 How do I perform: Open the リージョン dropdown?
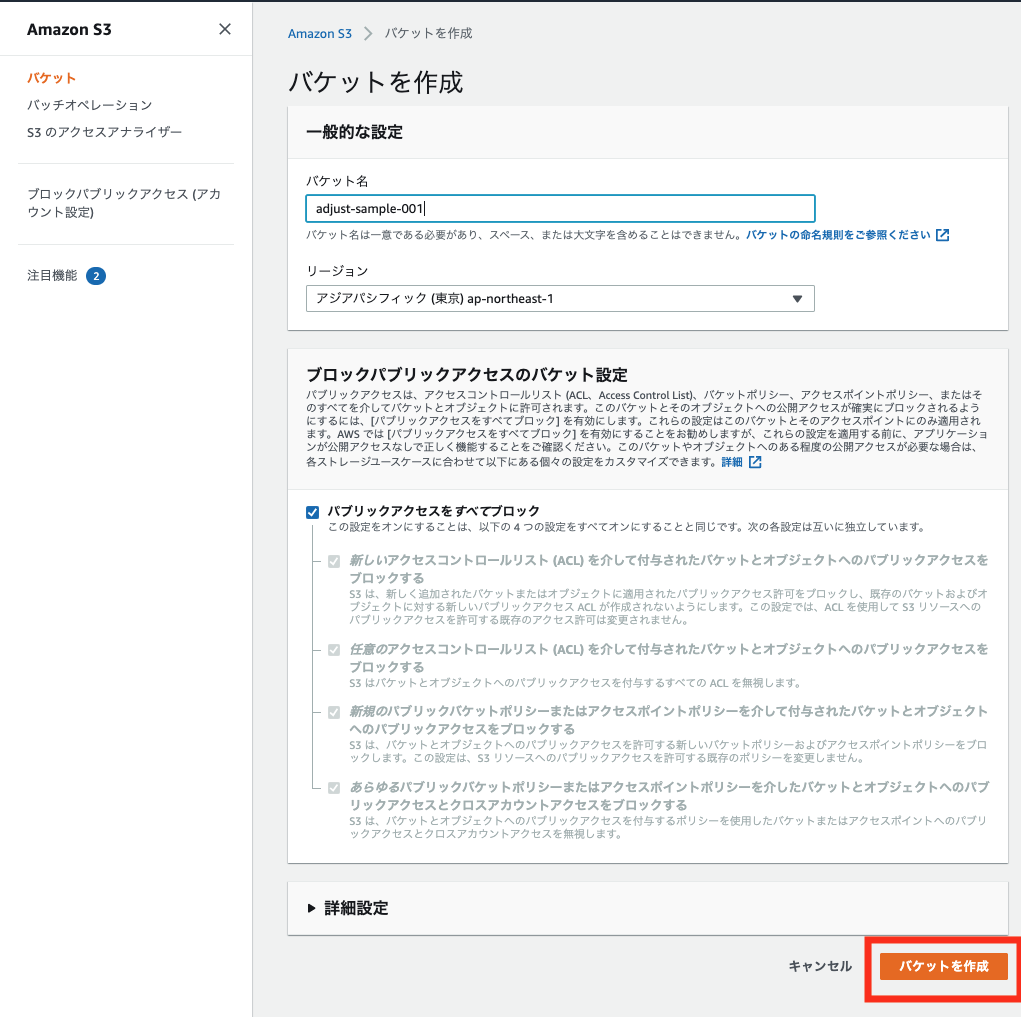(560, 299)
